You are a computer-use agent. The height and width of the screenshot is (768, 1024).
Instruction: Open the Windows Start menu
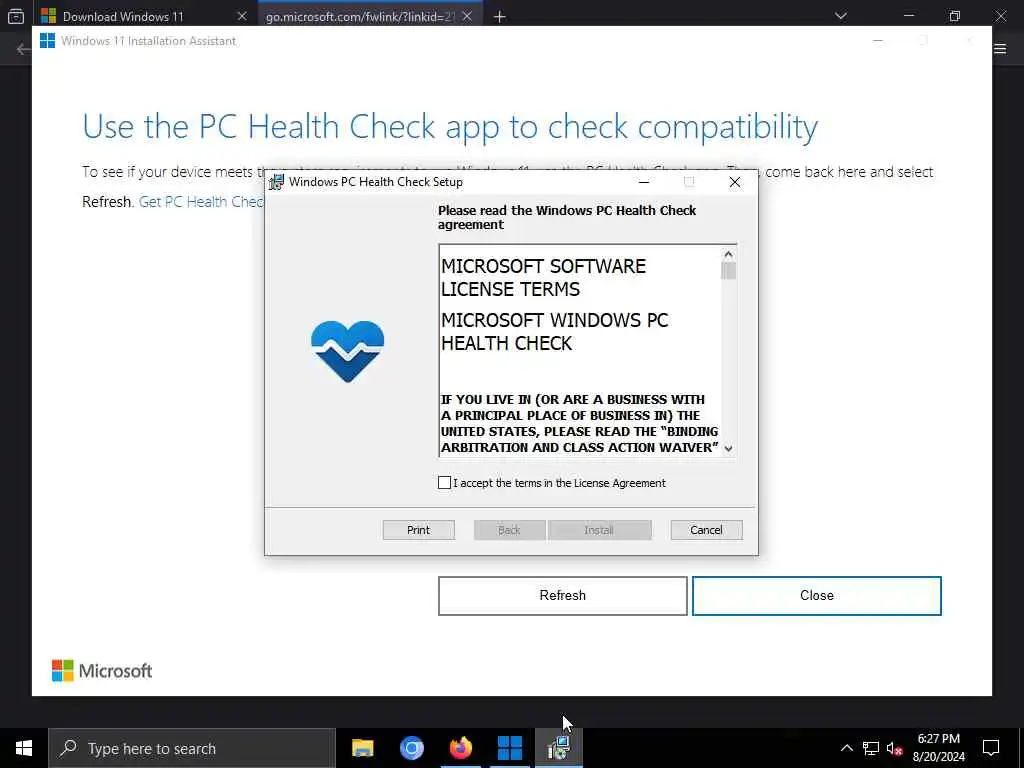[x=24, y=748]
